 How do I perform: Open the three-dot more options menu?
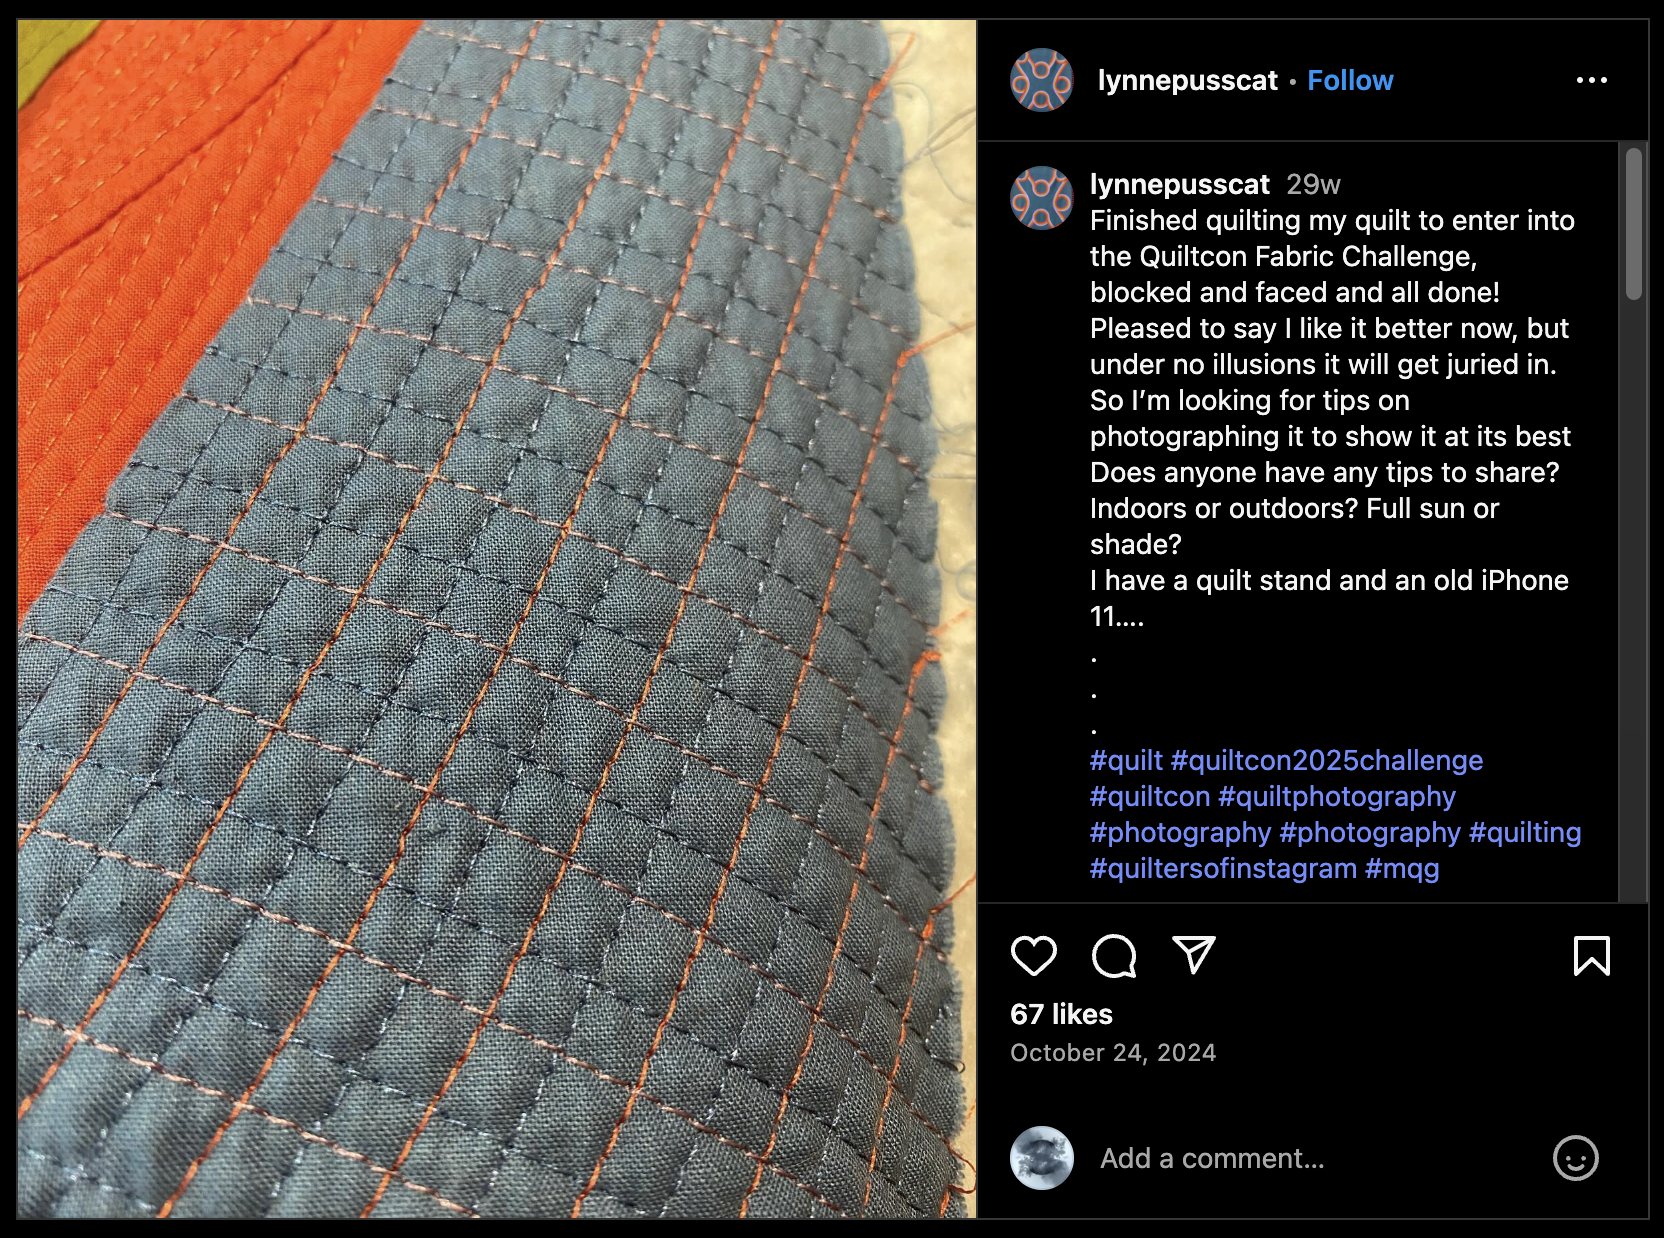click(x=1592, y=80)
